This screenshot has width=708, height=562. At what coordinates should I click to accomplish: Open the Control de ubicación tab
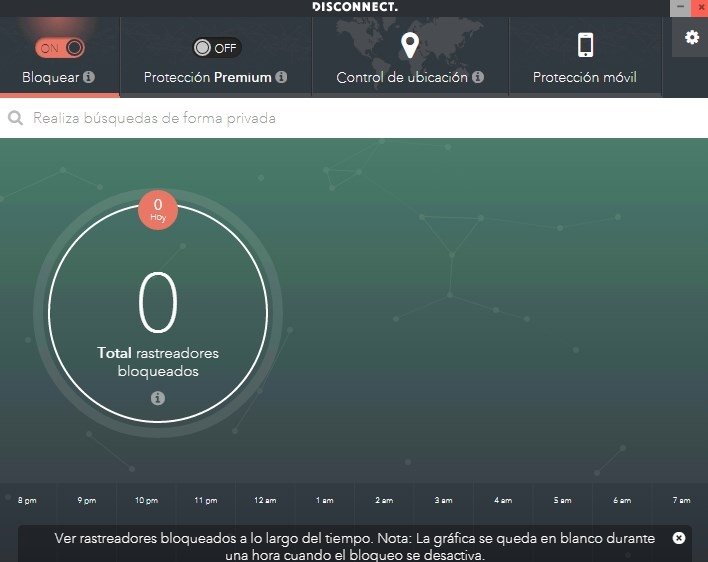point(410,57)
